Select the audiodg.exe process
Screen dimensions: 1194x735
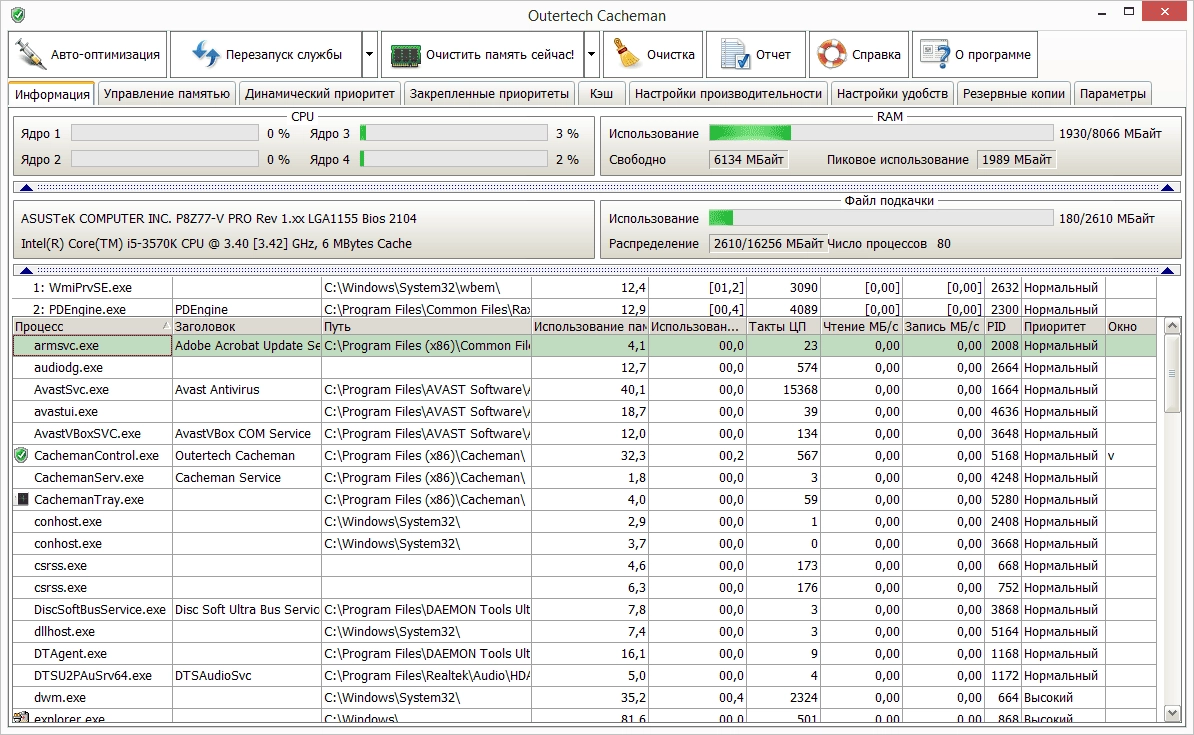[584, 368]
